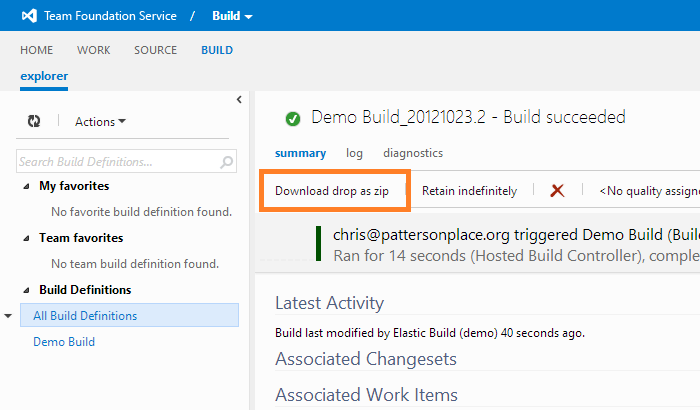The image size is (700, 410).
Task: Refresh the build definitions list
Action: point(34,121)
